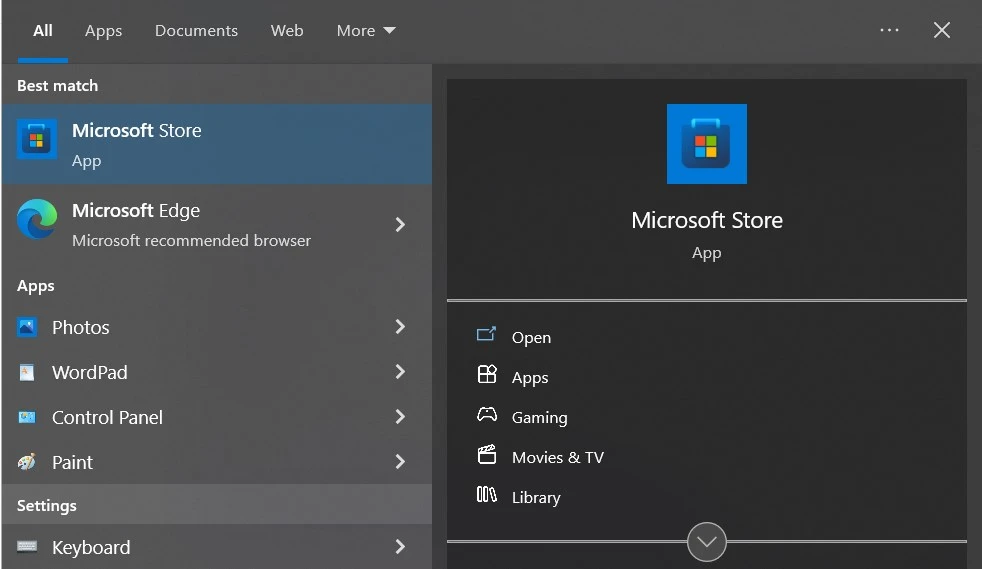Screen dimensions: 982x569
Task: Click the Library books icon
Action: click(x=487, y=495)
